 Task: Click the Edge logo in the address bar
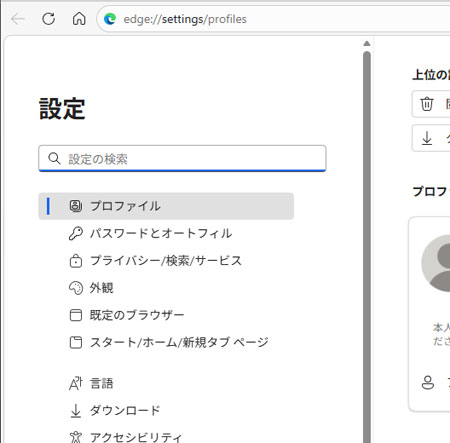click(x=110, y=19)
